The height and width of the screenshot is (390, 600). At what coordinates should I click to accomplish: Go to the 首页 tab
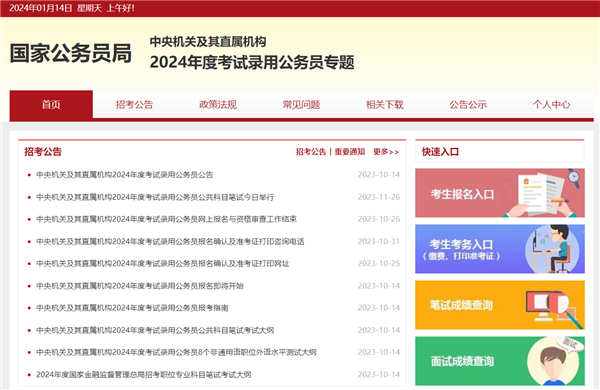pyautogui.click(x=51, y=104)
